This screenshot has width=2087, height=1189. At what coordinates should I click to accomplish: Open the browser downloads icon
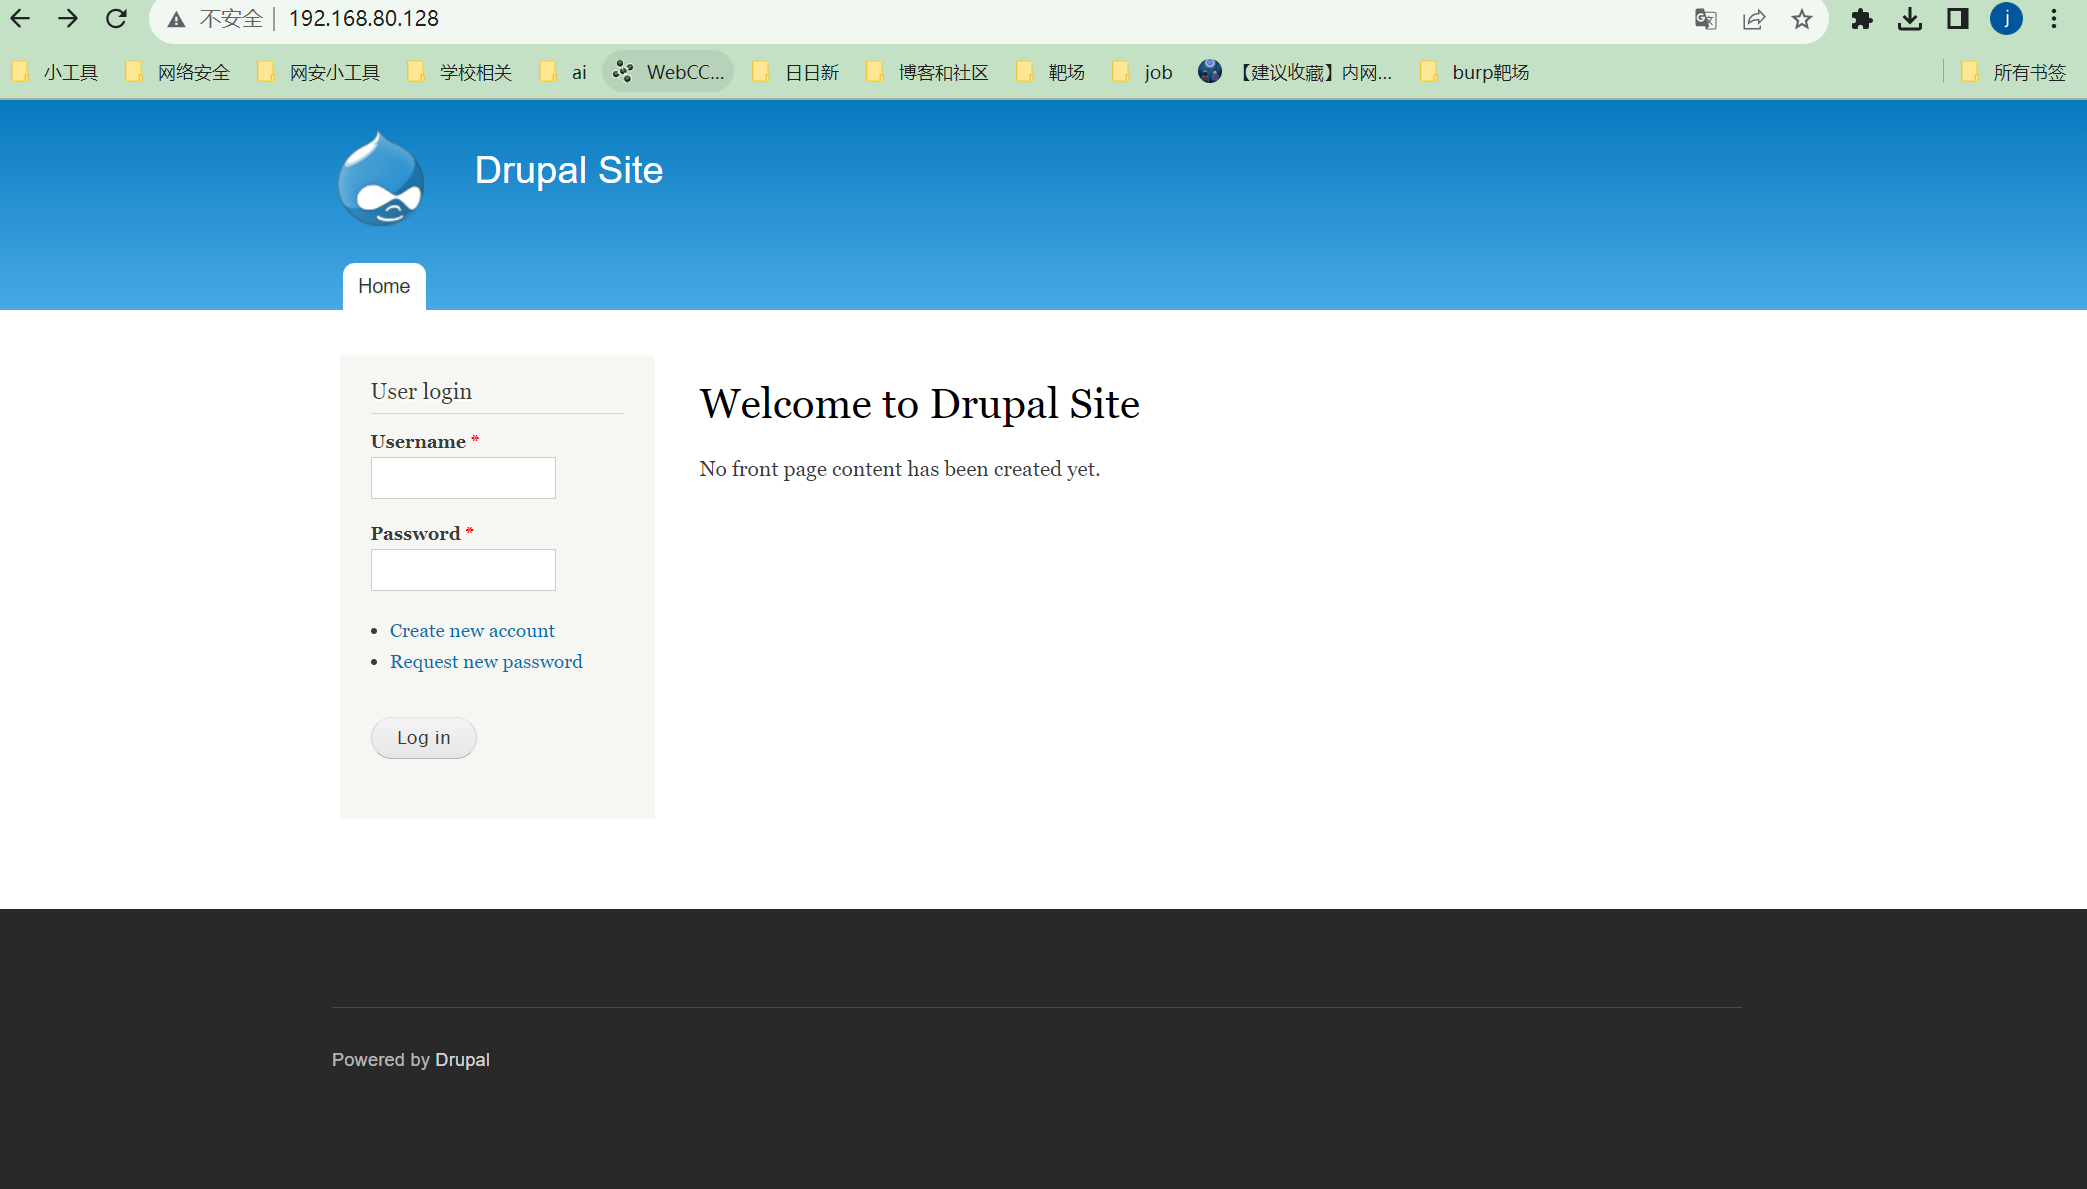pos(1910,19)
